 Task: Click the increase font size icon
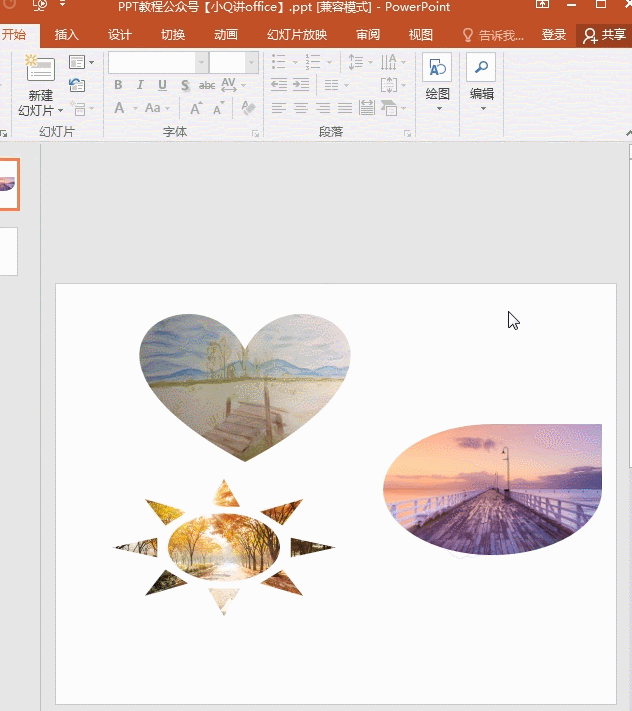tap(196, 108)
